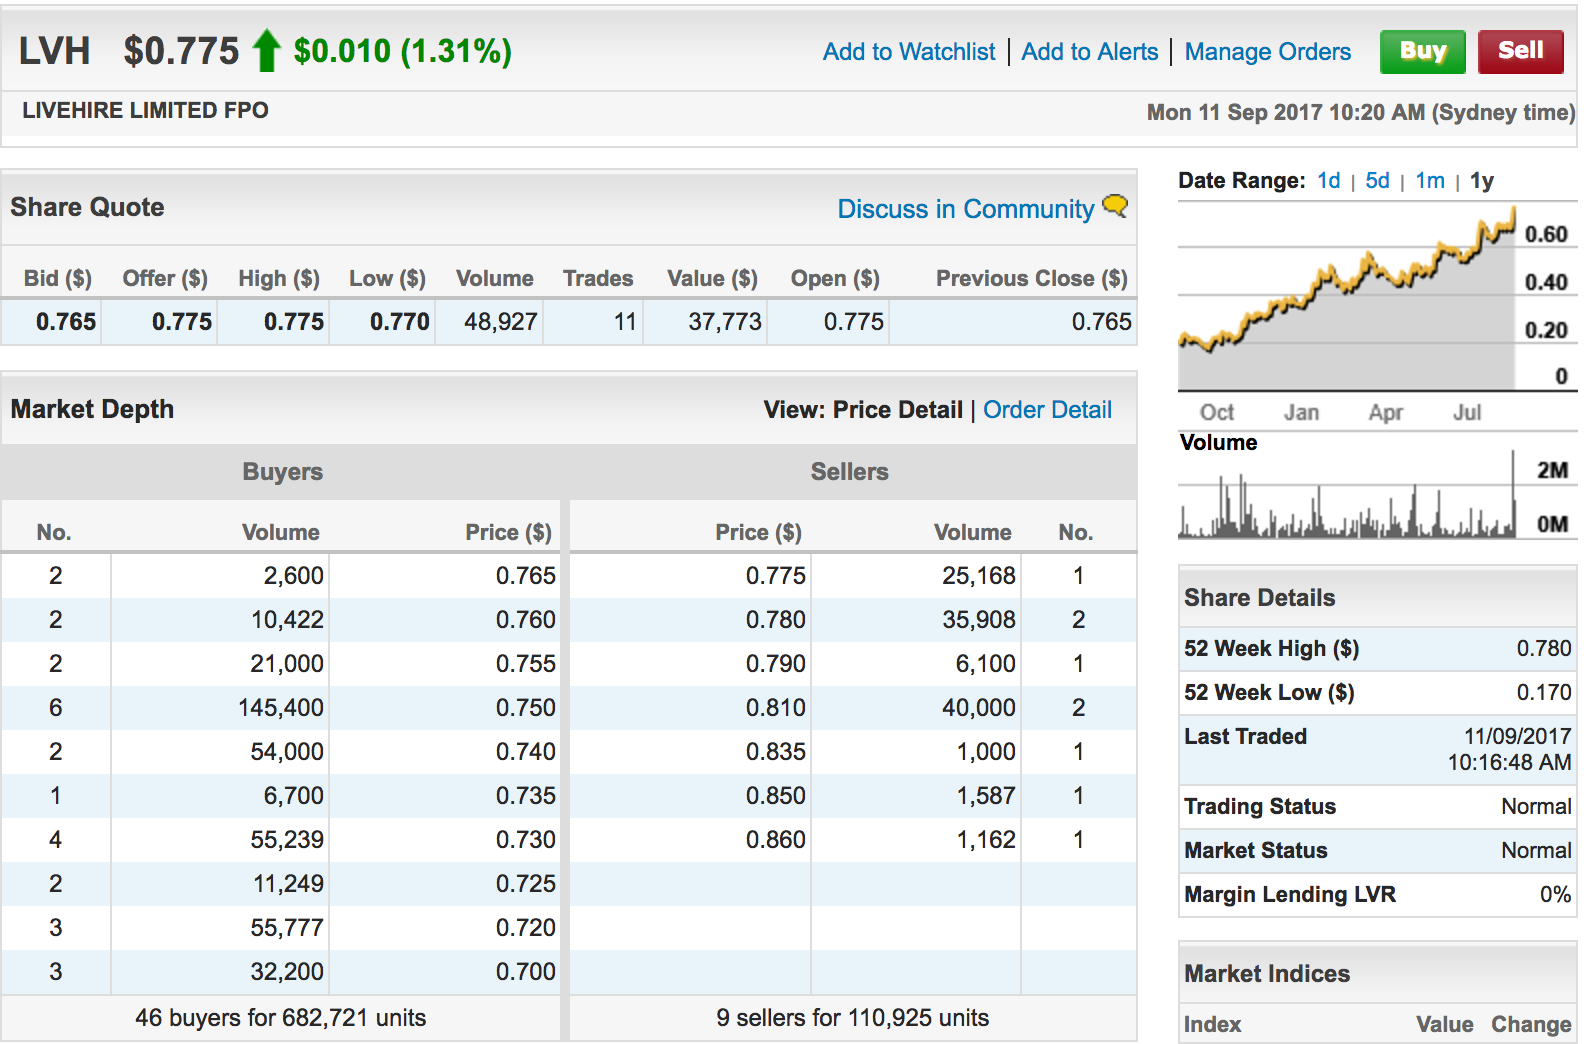
Task: Click buyer volume 6,700
Action: tap(293, 796)
